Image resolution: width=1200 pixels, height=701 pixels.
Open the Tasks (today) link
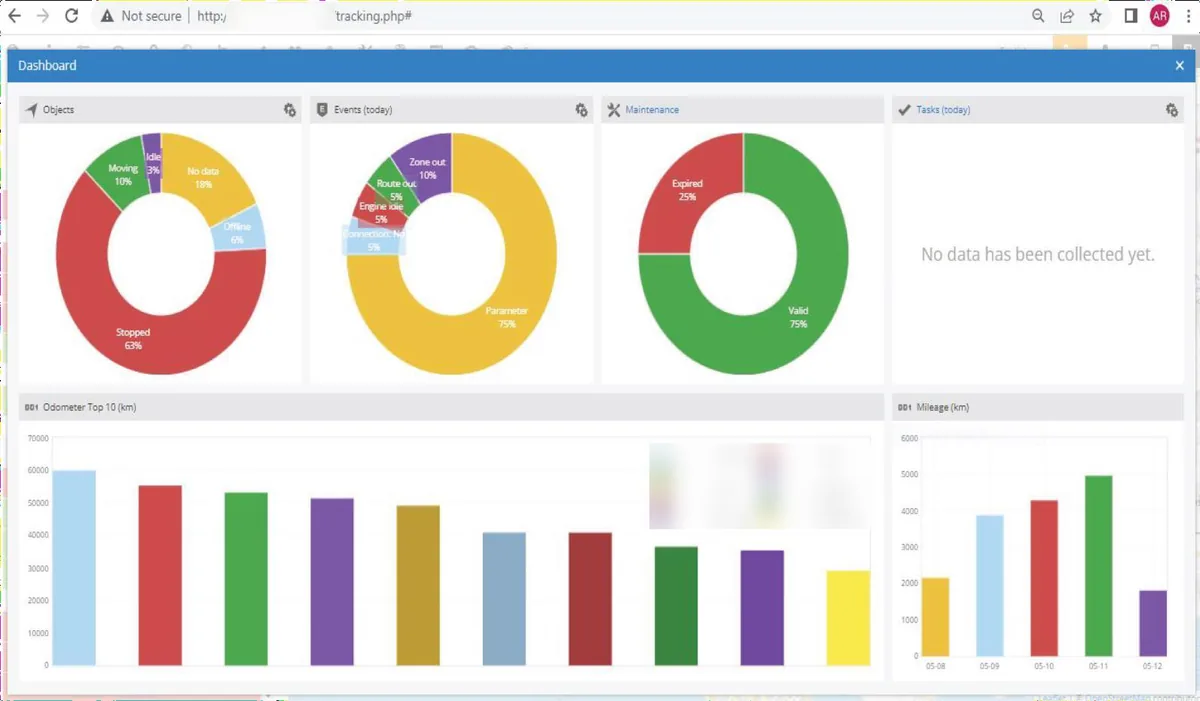[x=943, y=110]
